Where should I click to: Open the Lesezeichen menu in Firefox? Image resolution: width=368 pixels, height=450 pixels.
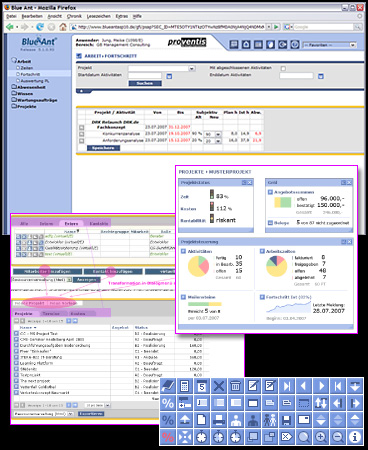pos(99,16)
